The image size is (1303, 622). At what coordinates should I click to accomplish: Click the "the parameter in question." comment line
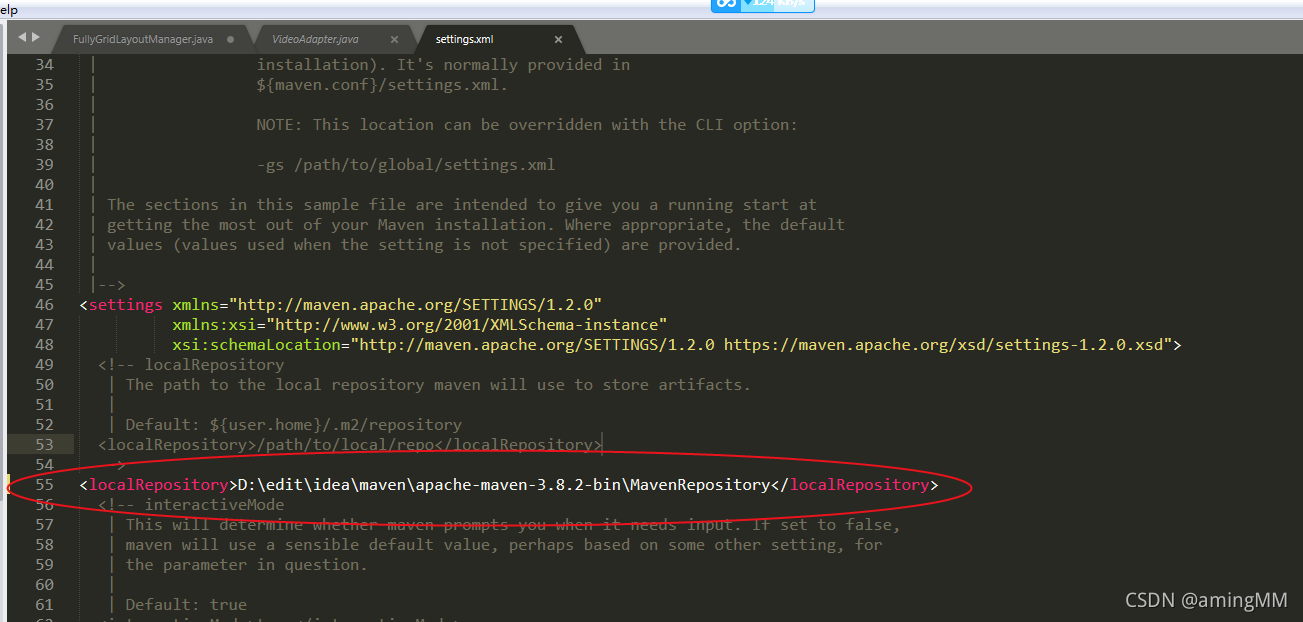(x=247, y=564)
